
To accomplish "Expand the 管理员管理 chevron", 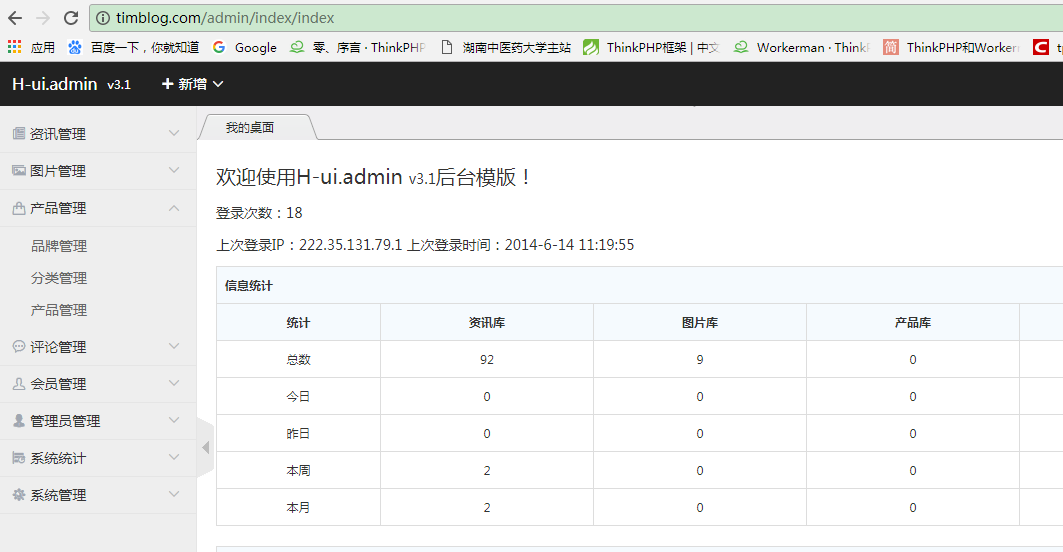I will tap(174, 420).
